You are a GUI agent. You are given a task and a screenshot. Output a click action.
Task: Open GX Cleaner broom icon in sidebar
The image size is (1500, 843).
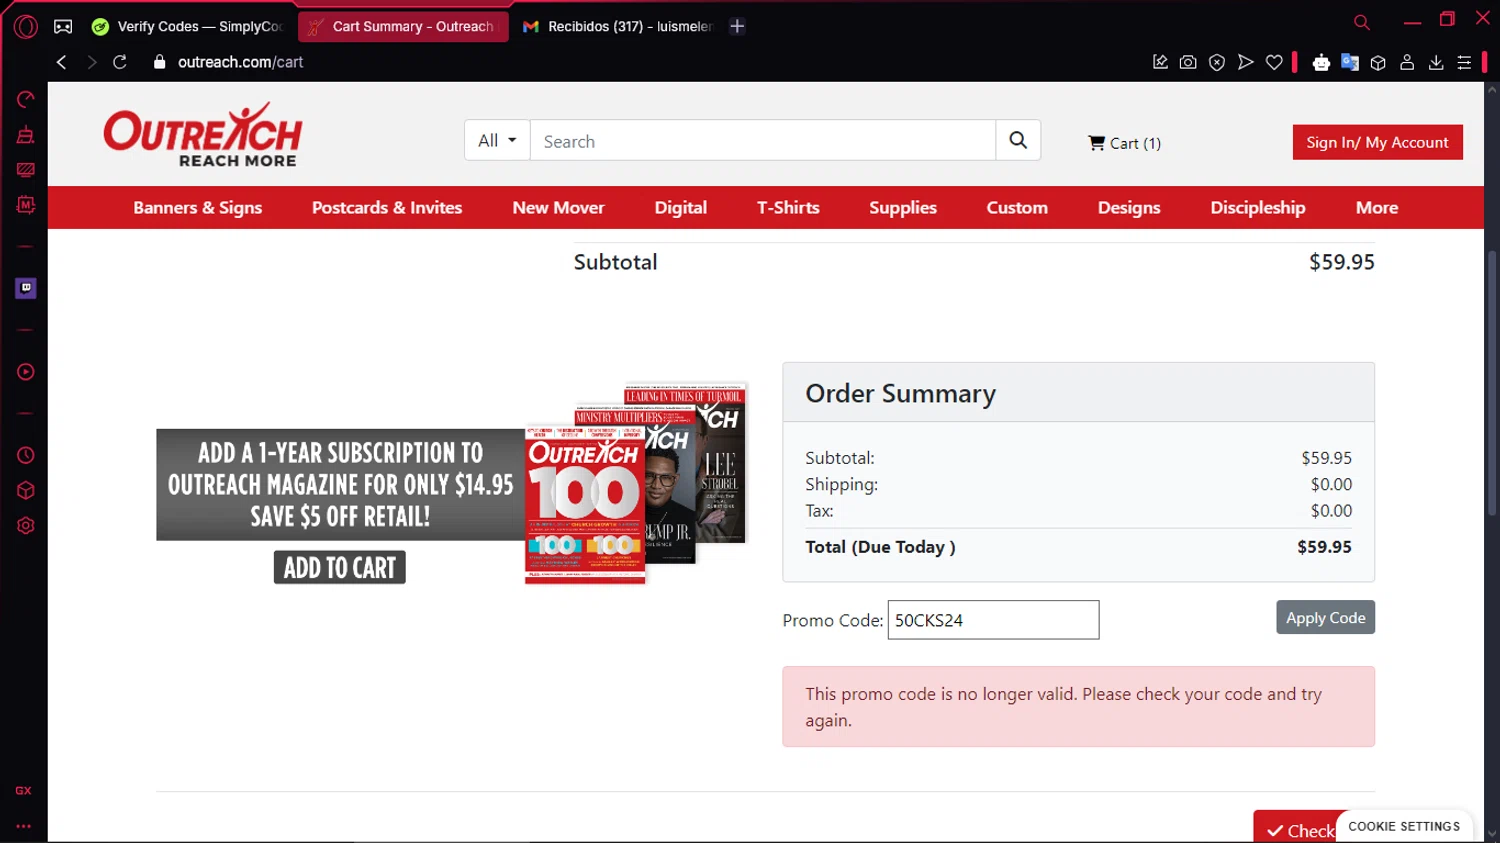coord(26,134)
